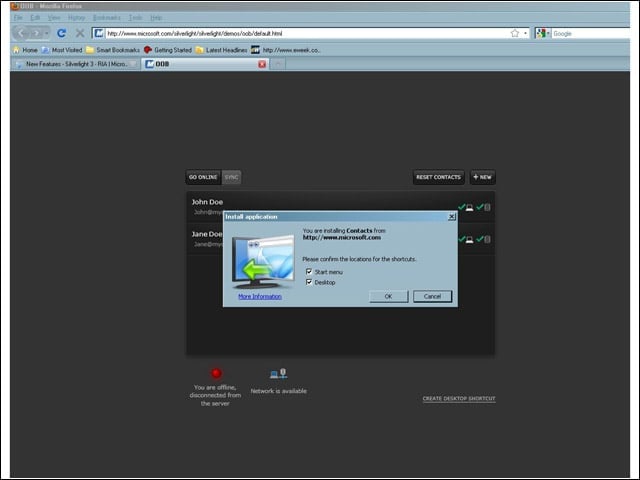Reload the page with refresh icon
640x480 pixels.
point(62,33)
